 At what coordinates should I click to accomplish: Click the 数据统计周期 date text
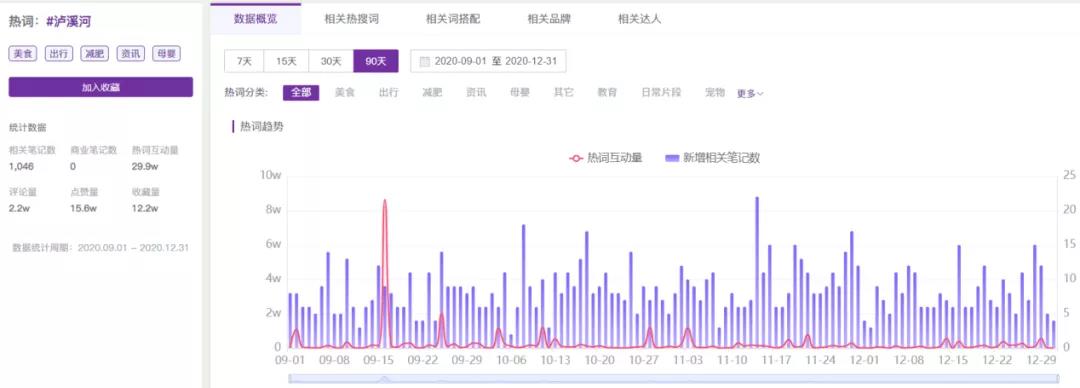pos(101,247)
